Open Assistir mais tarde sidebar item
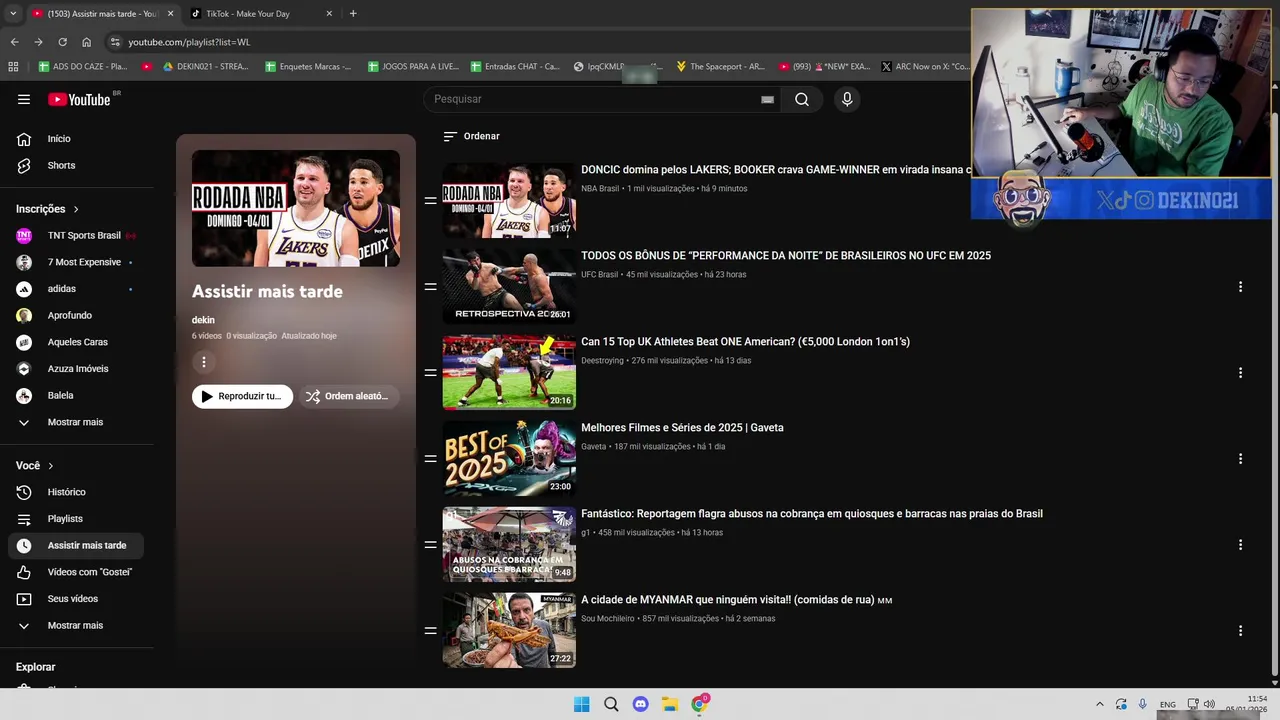Screen dimensions: 1280x720 (x=75, y=545)
